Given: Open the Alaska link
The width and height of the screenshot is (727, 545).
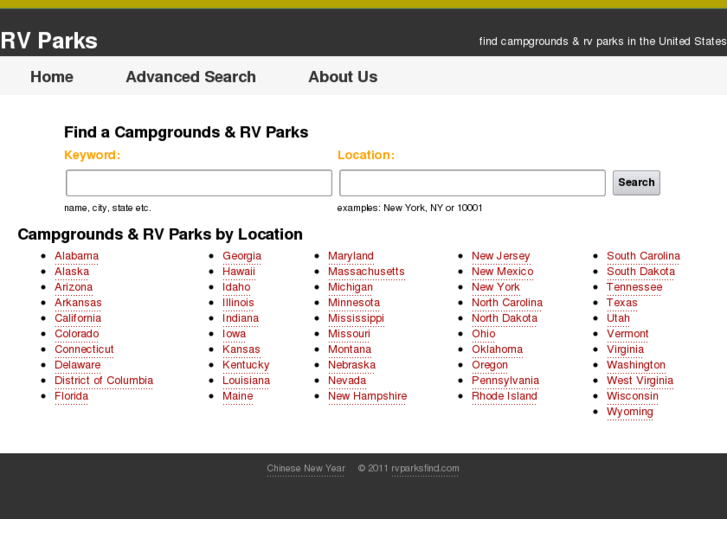Looking at the screenshot, I should pyautogui.click(x=72, y=272).
